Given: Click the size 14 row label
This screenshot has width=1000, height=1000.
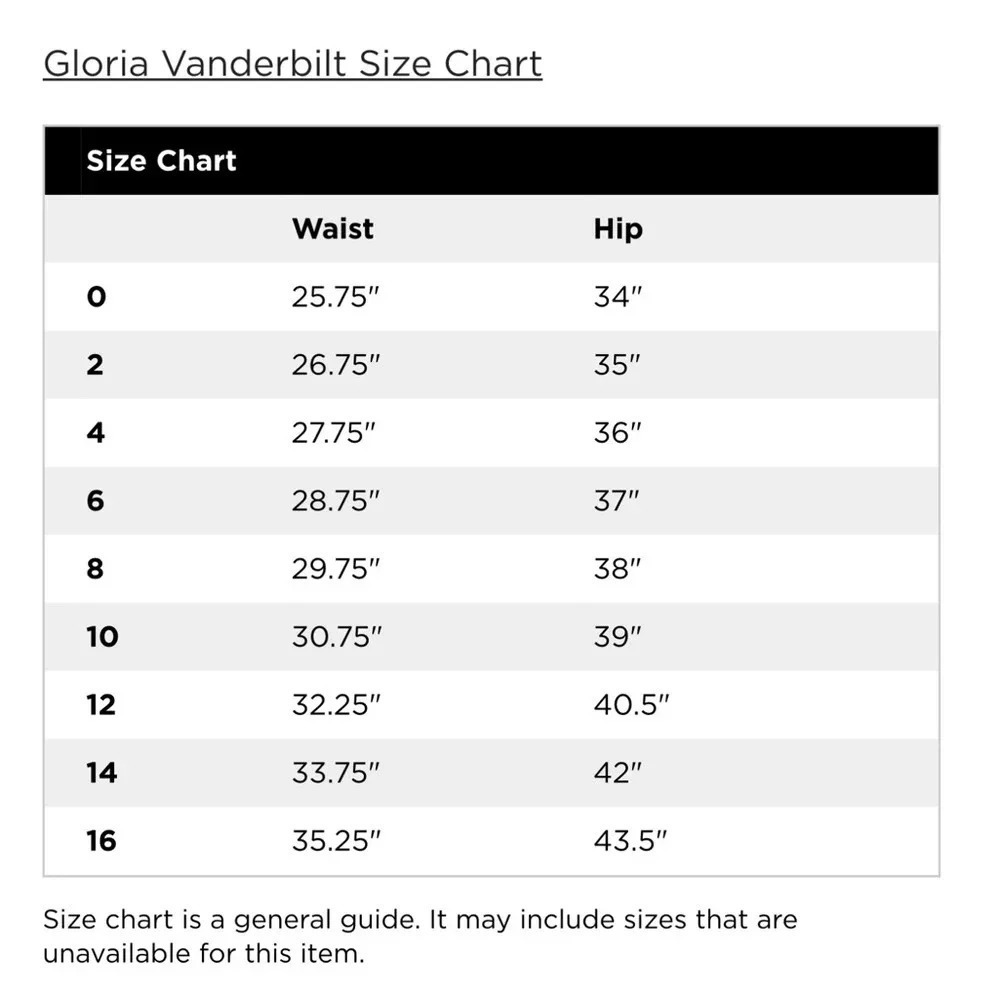Looking at the screenshot, I should click(x=102, y=773).
